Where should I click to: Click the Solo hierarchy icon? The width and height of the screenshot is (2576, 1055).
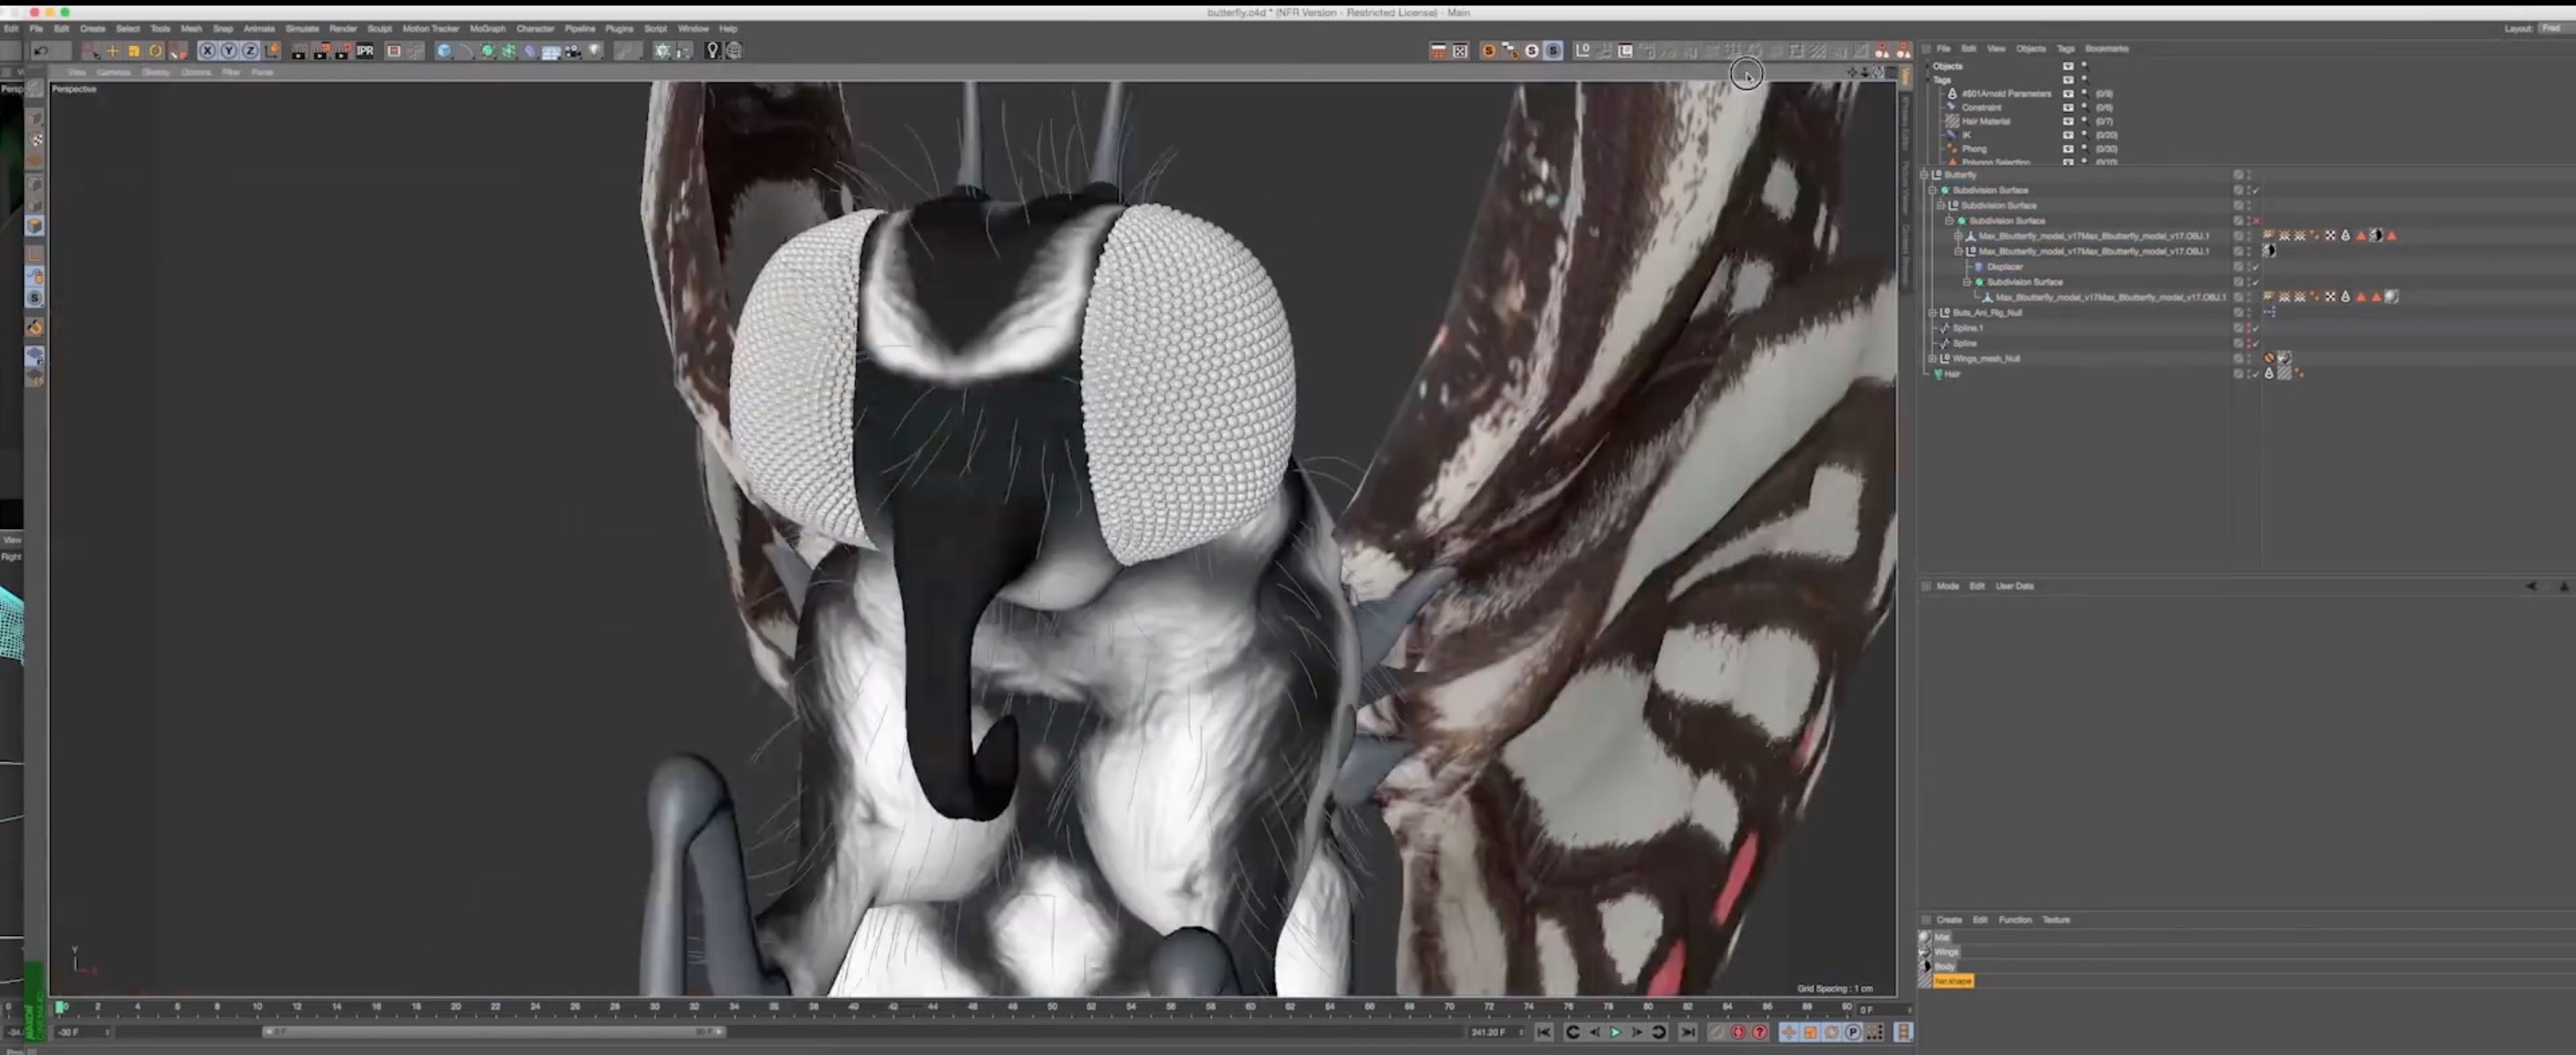(1510, 51)
